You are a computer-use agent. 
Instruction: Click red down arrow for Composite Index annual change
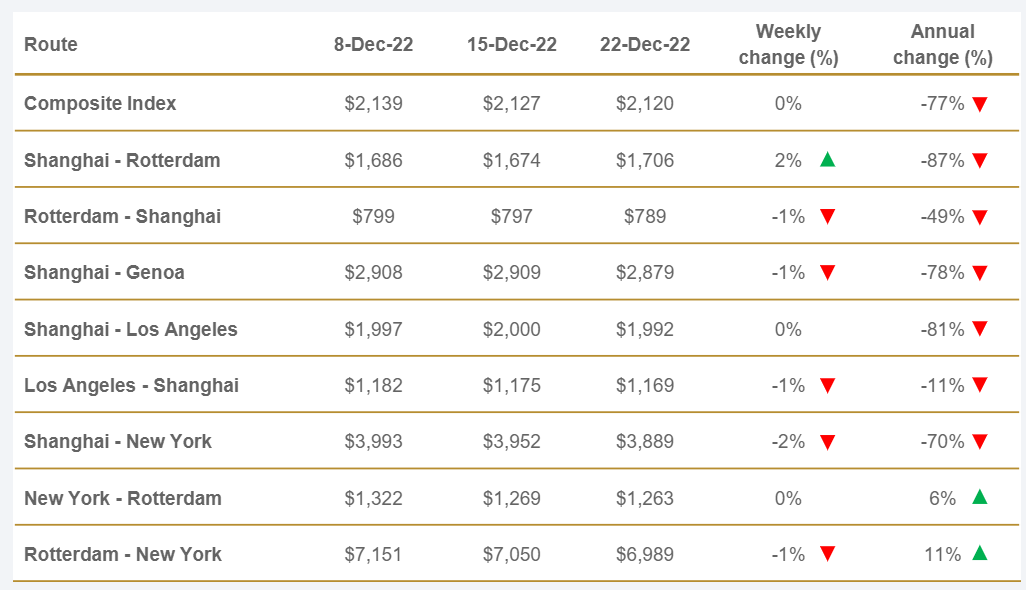tap(980, 103)
